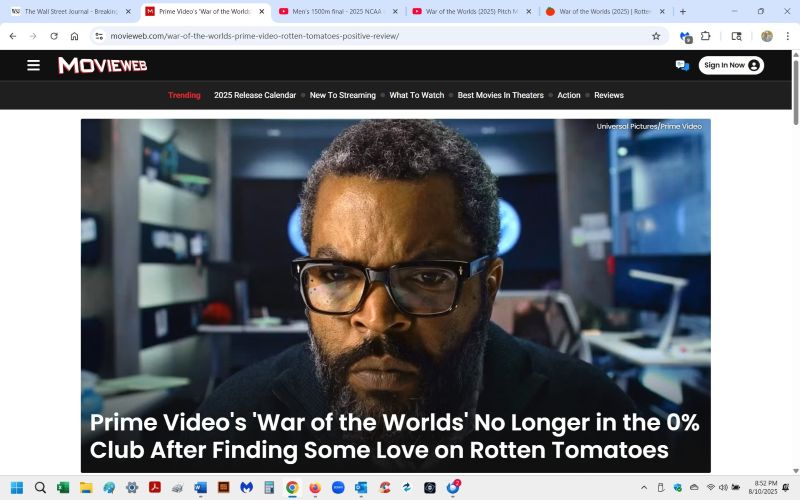This screenshot has height=500, width=800.
Task: Reload the current page
Action: [54, 36]
